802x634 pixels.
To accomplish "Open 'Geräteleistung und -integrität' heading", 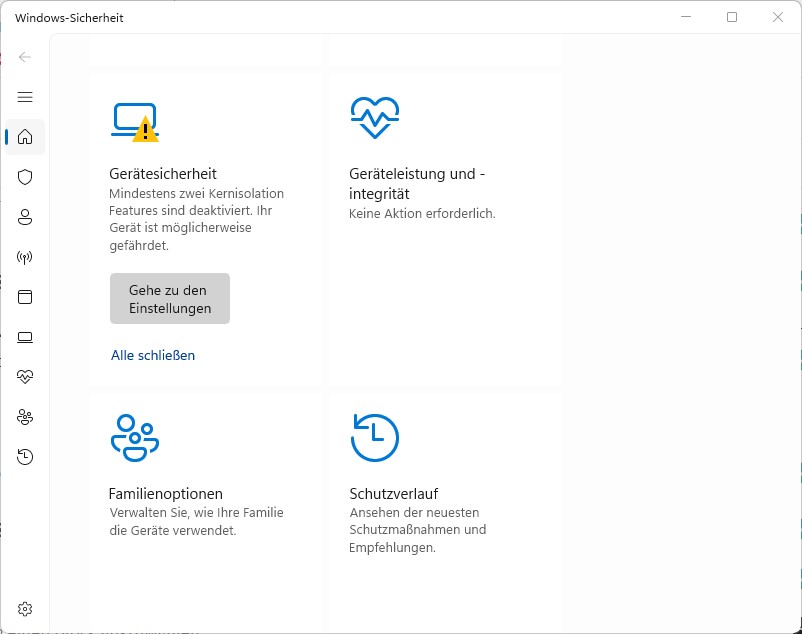I will (417, 184).
